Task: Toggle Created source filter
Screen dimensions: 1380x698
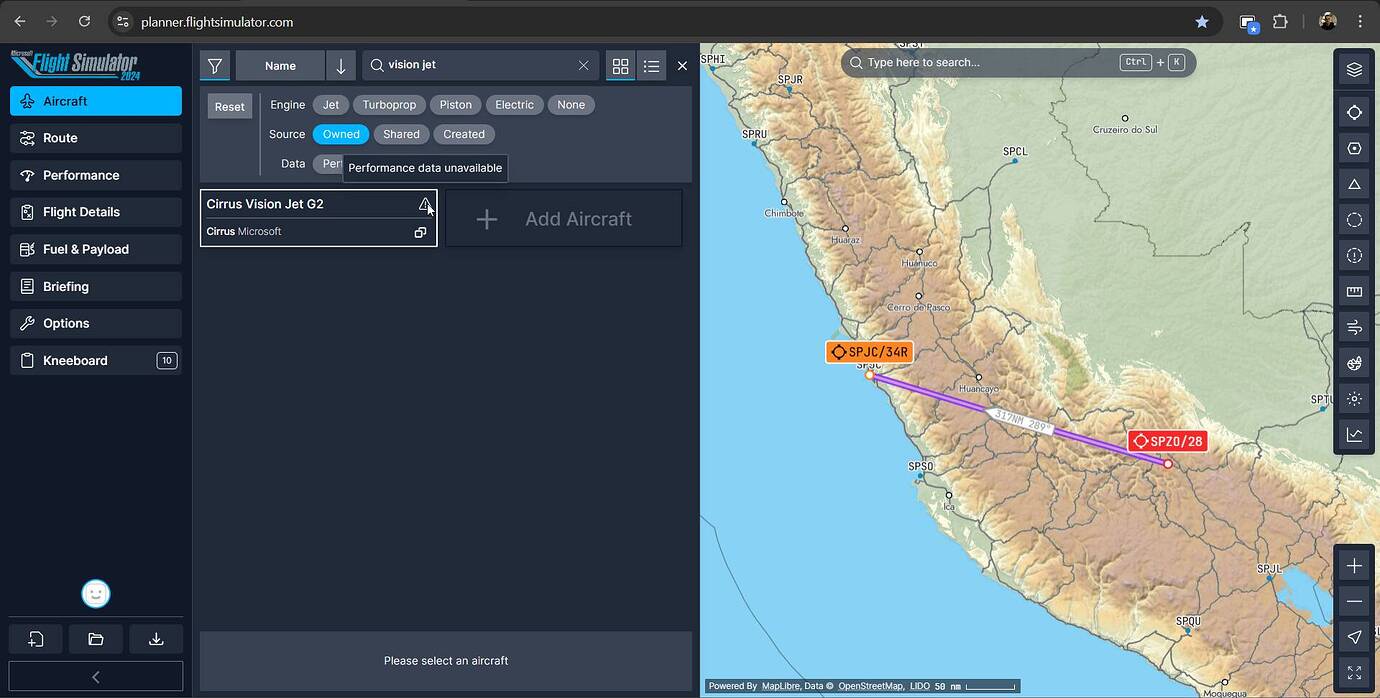Action: pyautogui.click(x=464, y=134)
